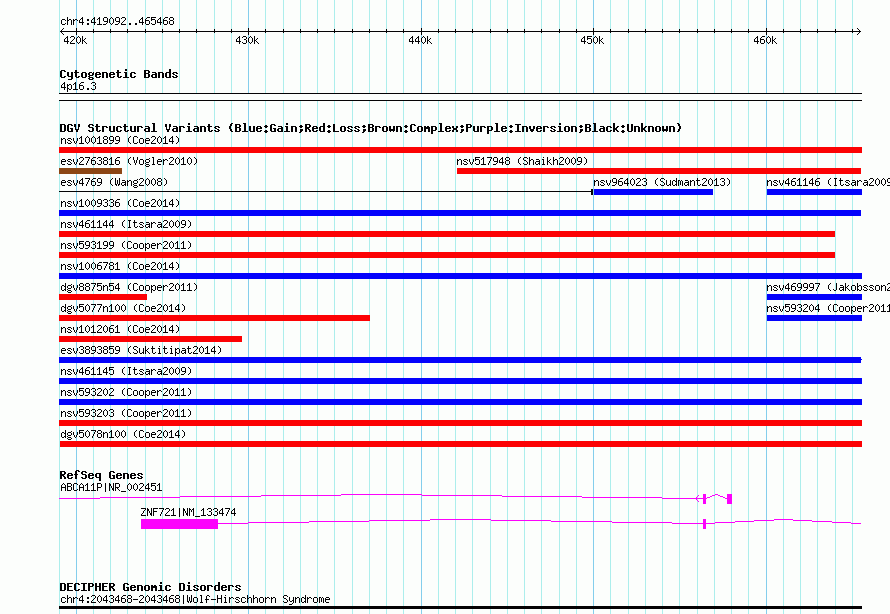Click the dgv8875n54 (Cooper2011) red loss bar
The image size is (890, 614).
tap(103, 297)
